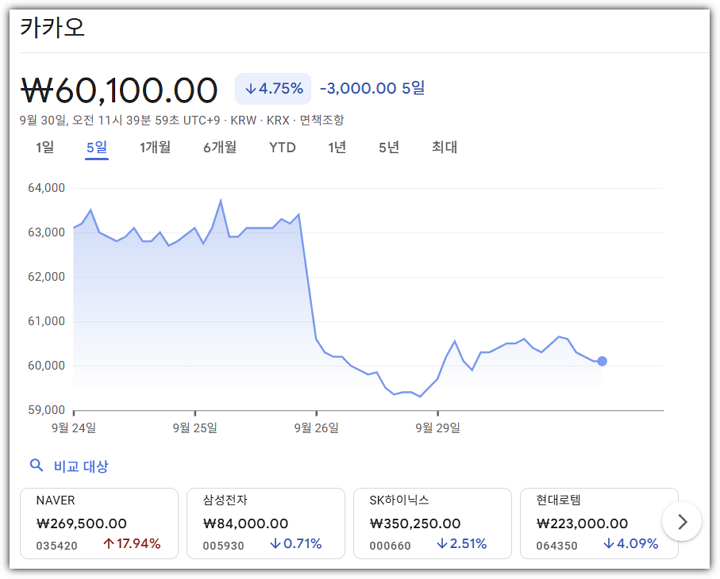Image resolution: width=720 pixels, height=579 pixels.
Task: Select the YTD range tab
Action: point(282,147)
